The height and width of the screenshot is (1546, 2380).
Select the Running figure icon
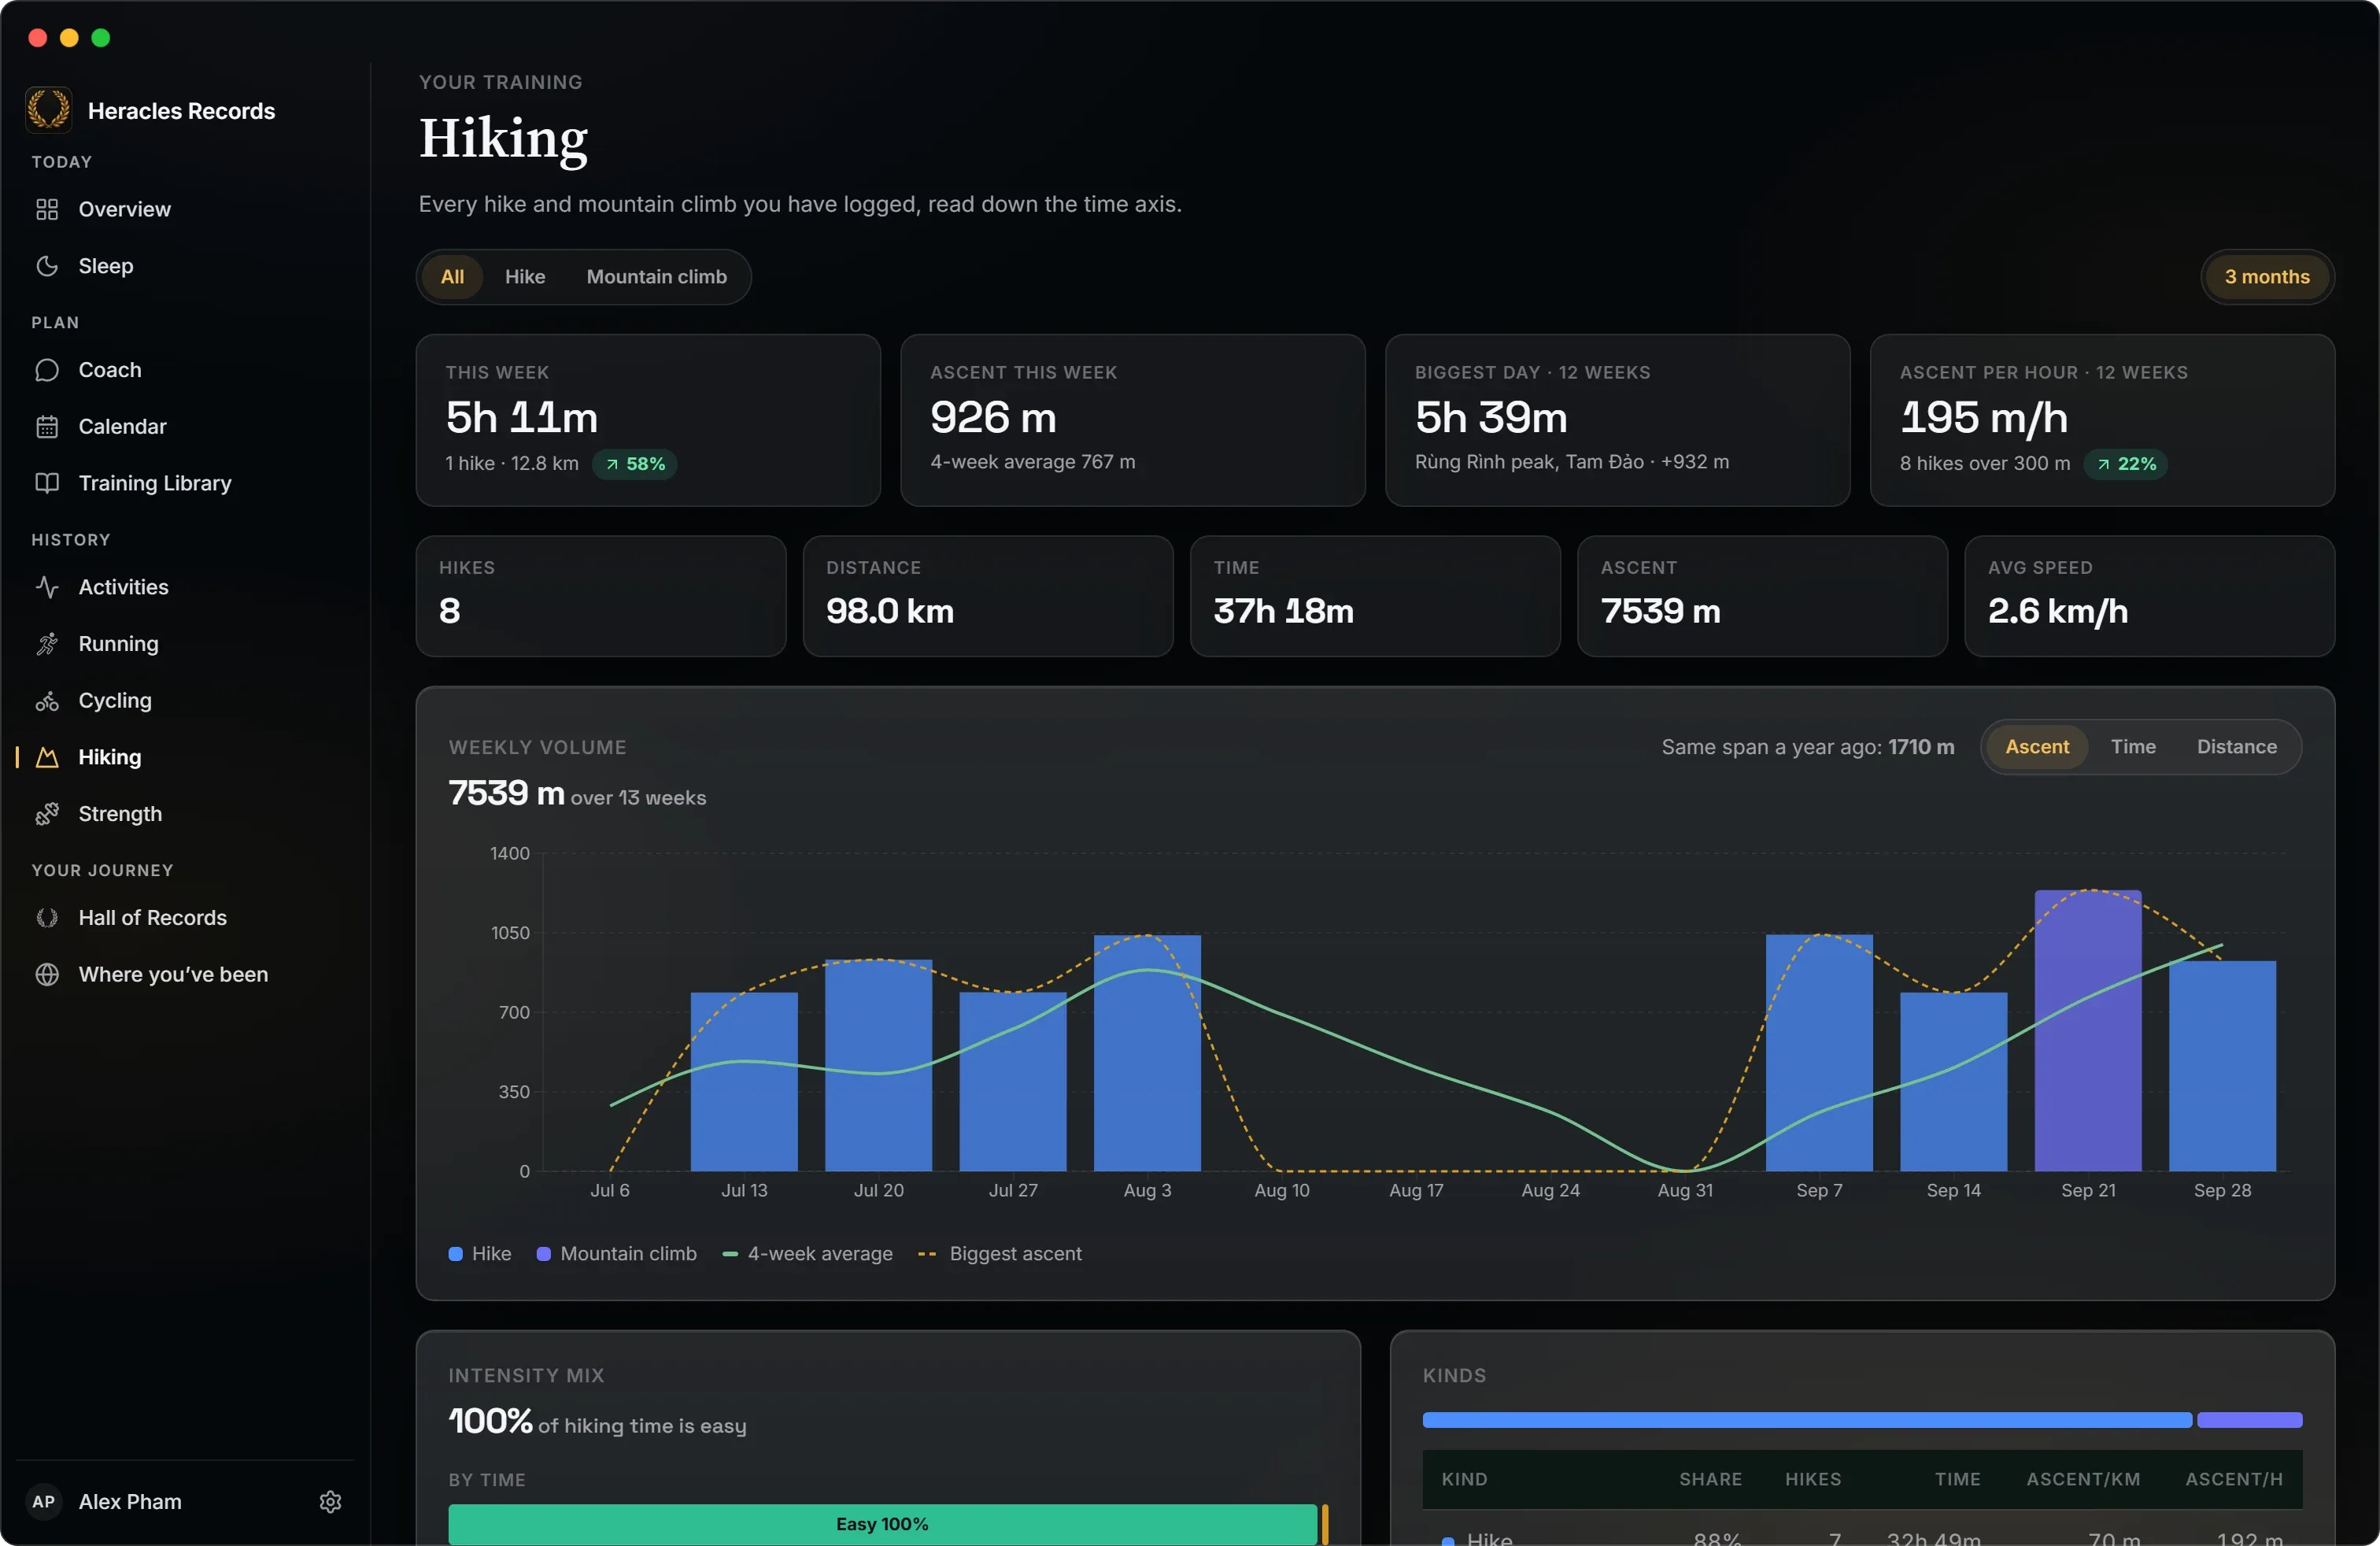point(47,644)
